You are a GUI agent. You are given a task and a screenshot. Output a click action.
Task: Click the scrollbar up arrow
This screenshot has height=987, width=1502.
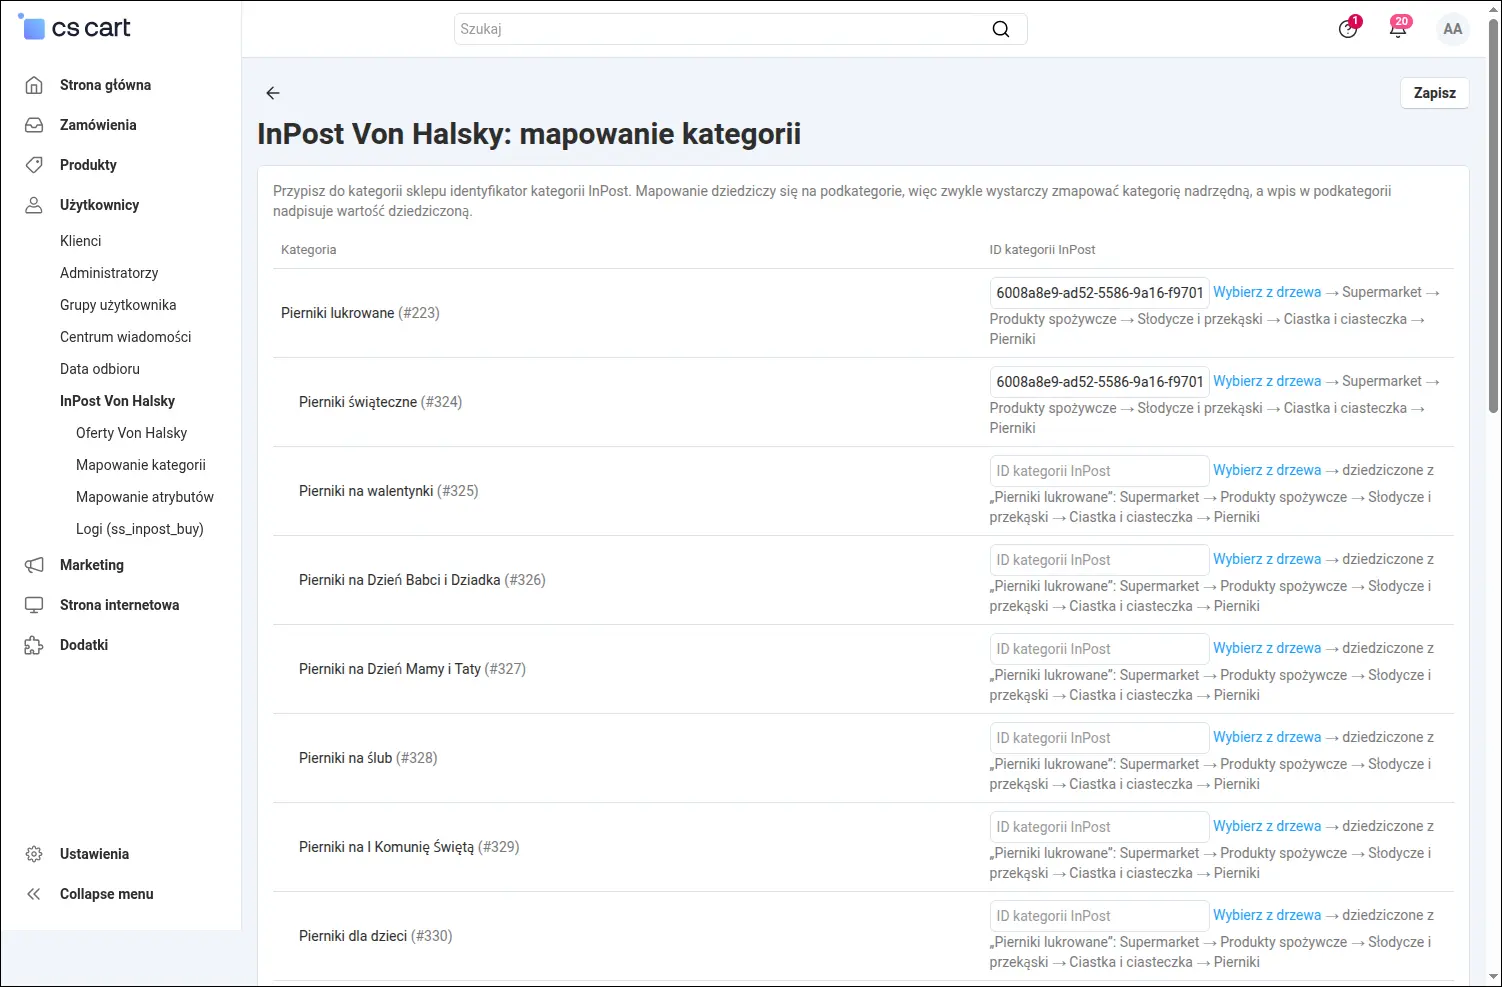1494,9
